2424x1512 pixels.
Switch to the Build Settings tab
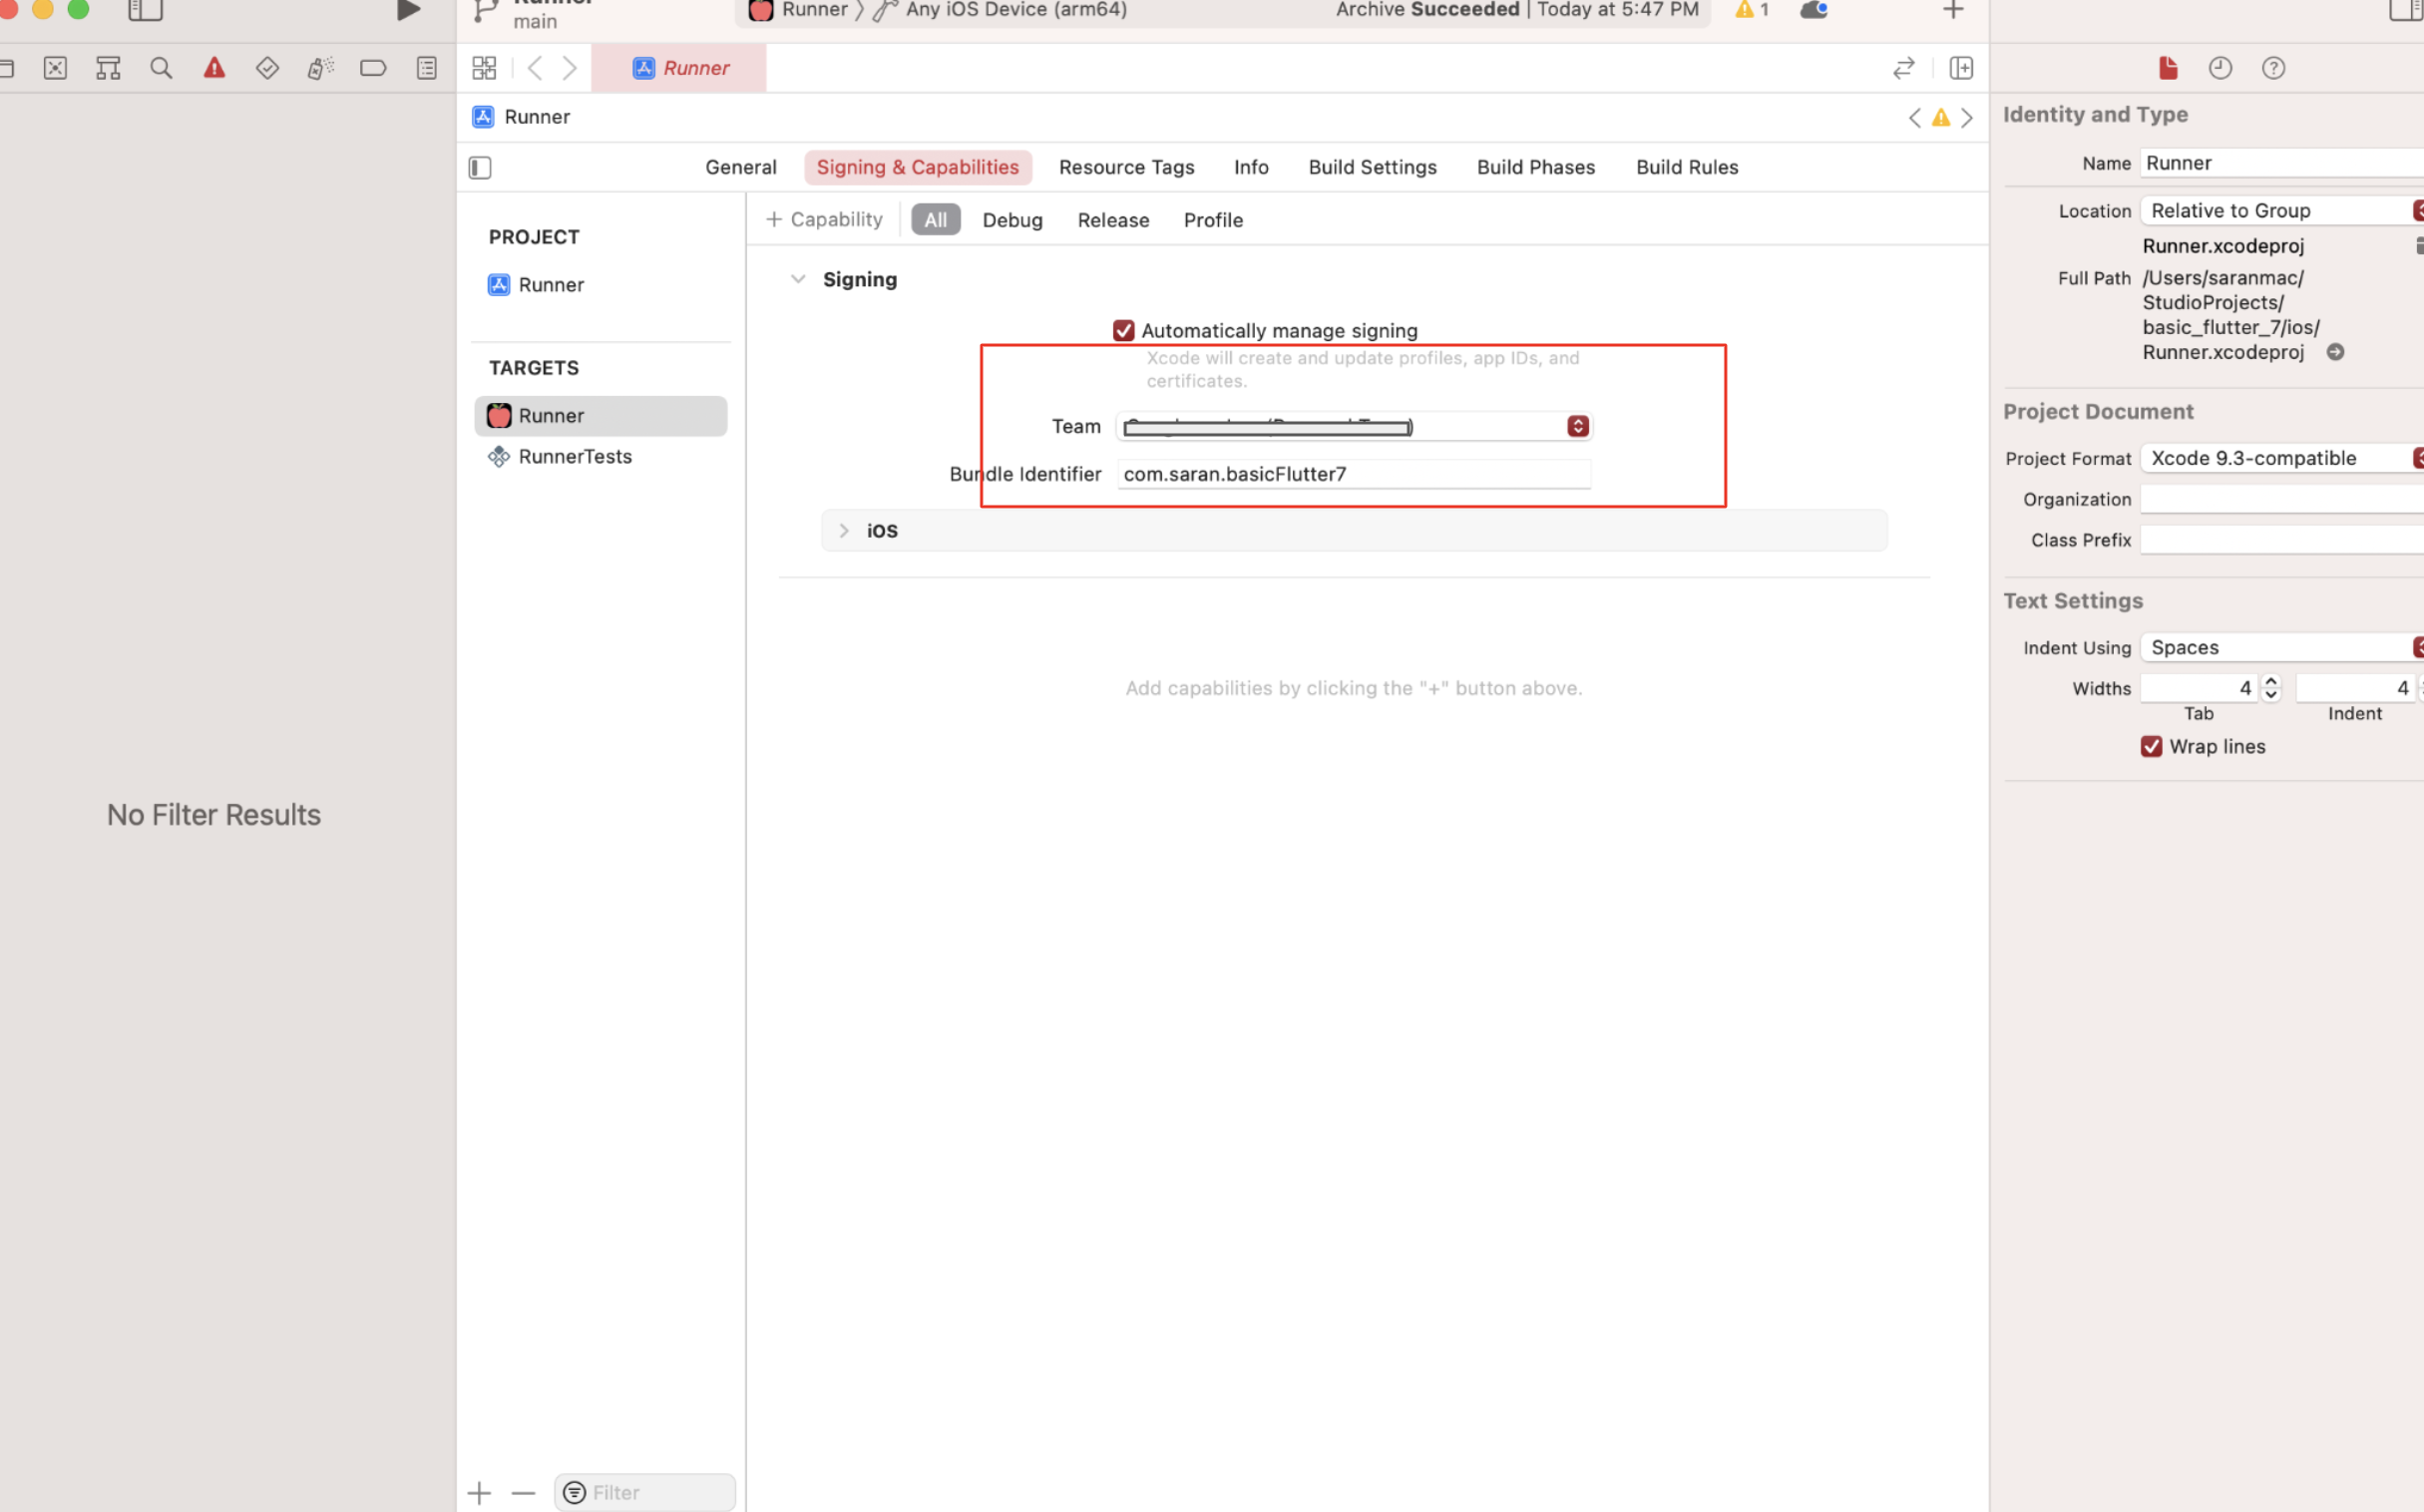(x=1372, y=168)
